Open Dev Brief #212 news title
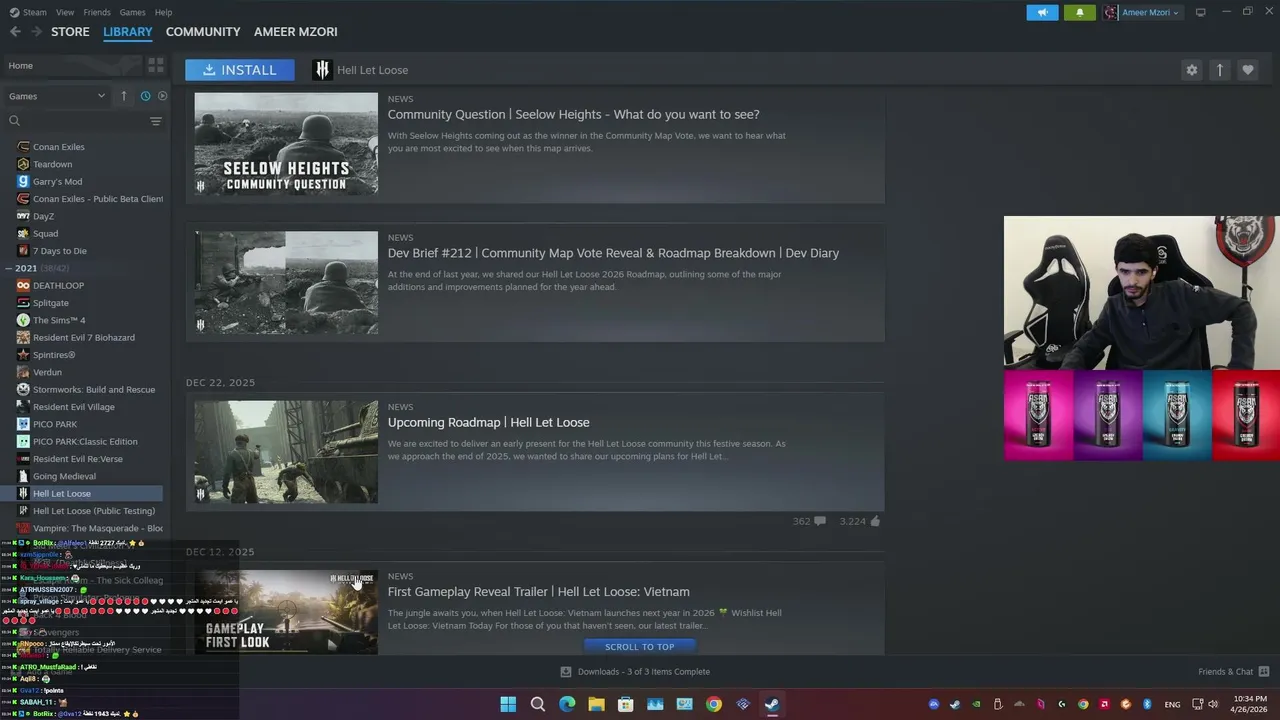The width and height of the screenshot is (1280, 720). coord(613,253)
